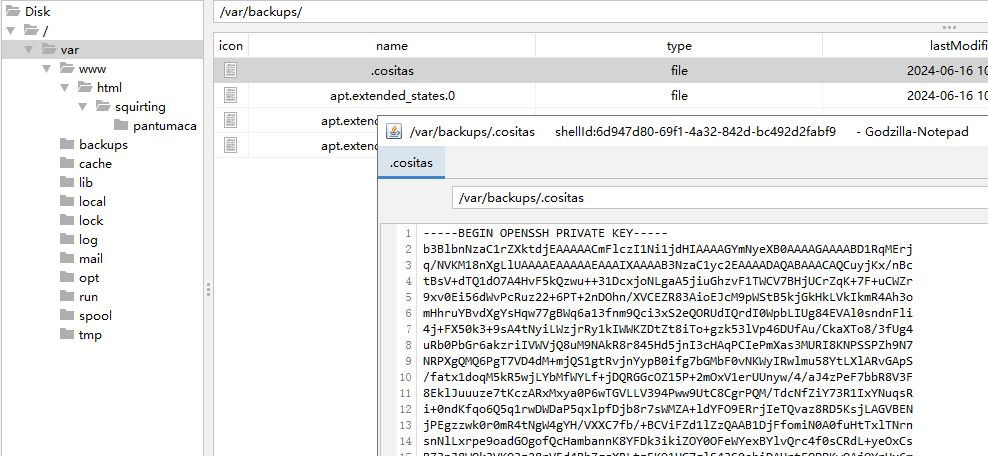Select the .cositas file name cell
This screenshot has height=456, width=988.
[x=392, y=71]
